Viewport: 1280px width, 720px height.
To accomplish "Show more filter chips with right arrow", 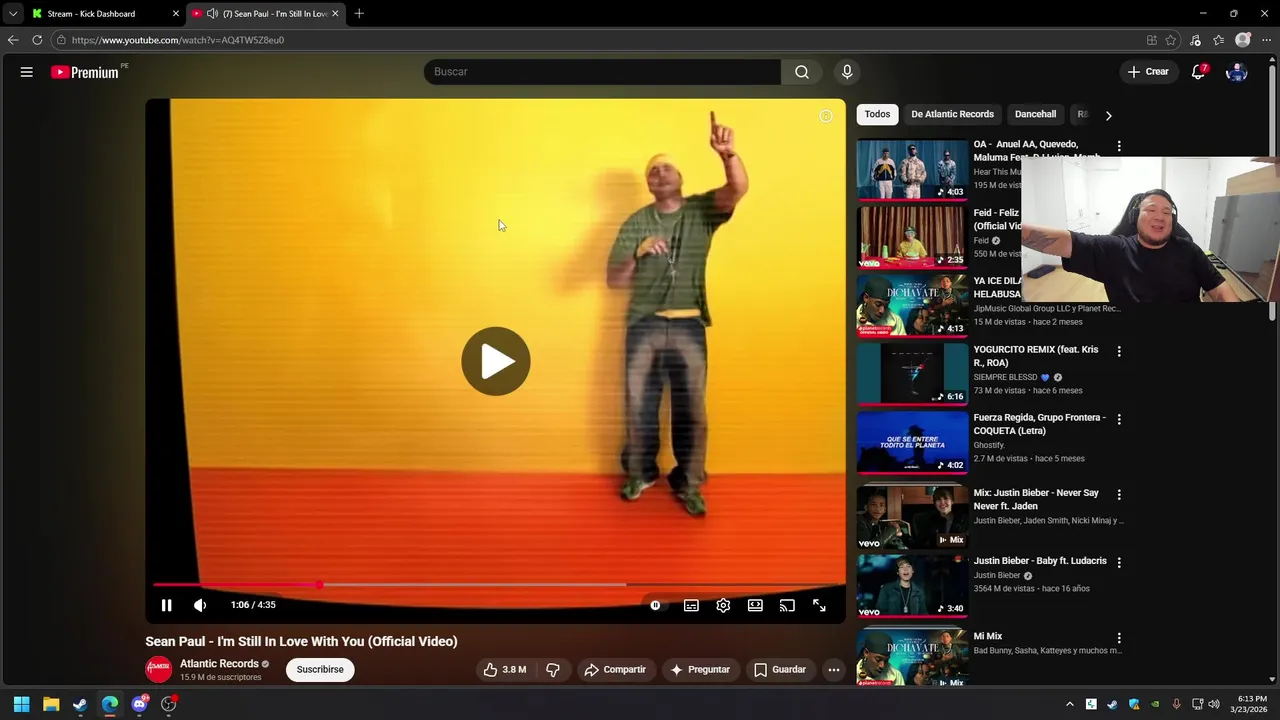I will (1108, 115).
